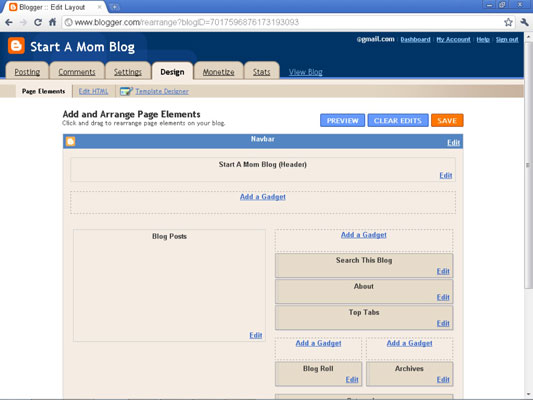Click the Help link
The height and width of the screenshot is (400, 533).
pyautogui.click(x=483, y=39)
